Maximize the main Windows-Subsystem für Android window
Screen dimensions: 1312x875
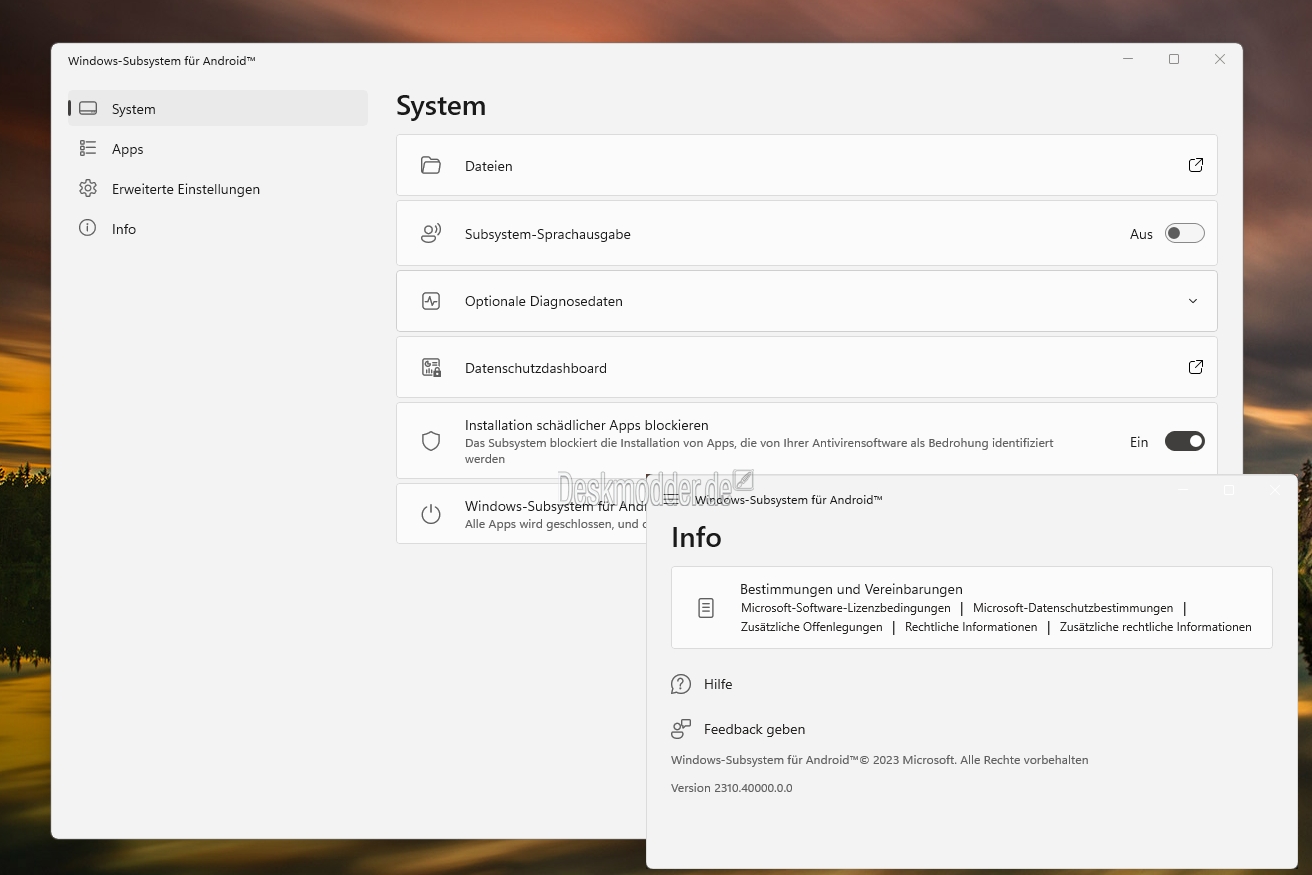pyautogui.click(x=1174, y=59)
